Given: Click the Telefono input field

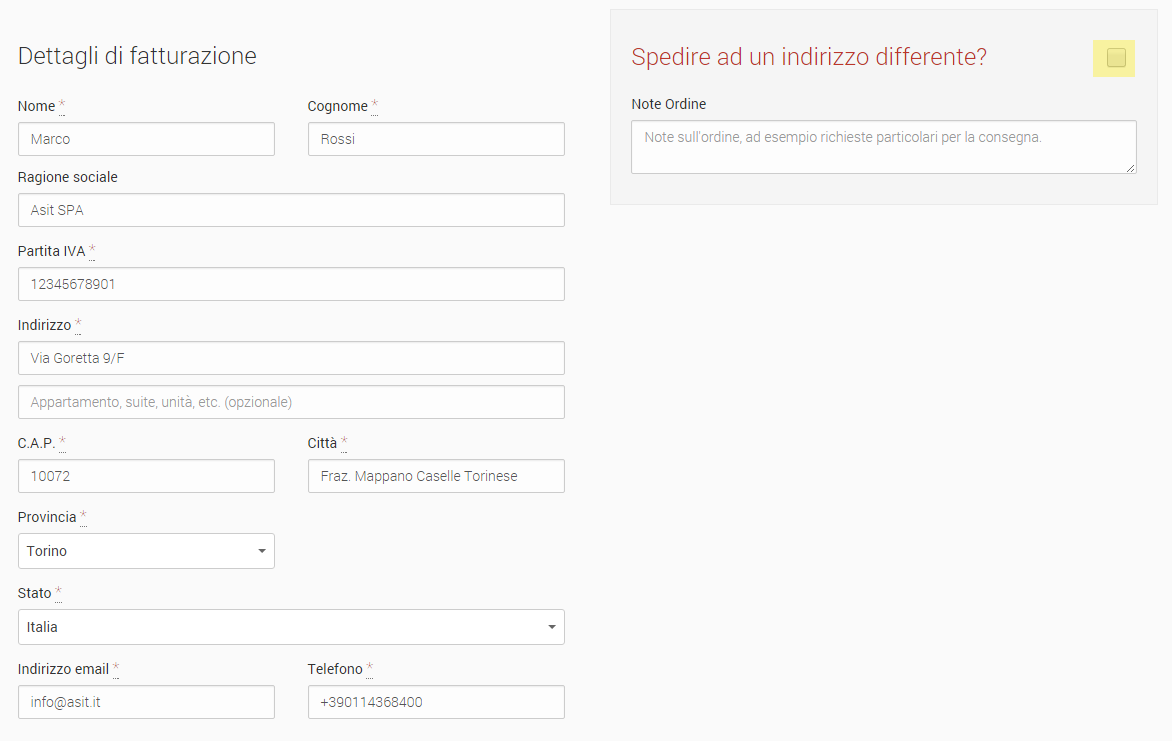Looking at the screenshot, I should 437,702.
